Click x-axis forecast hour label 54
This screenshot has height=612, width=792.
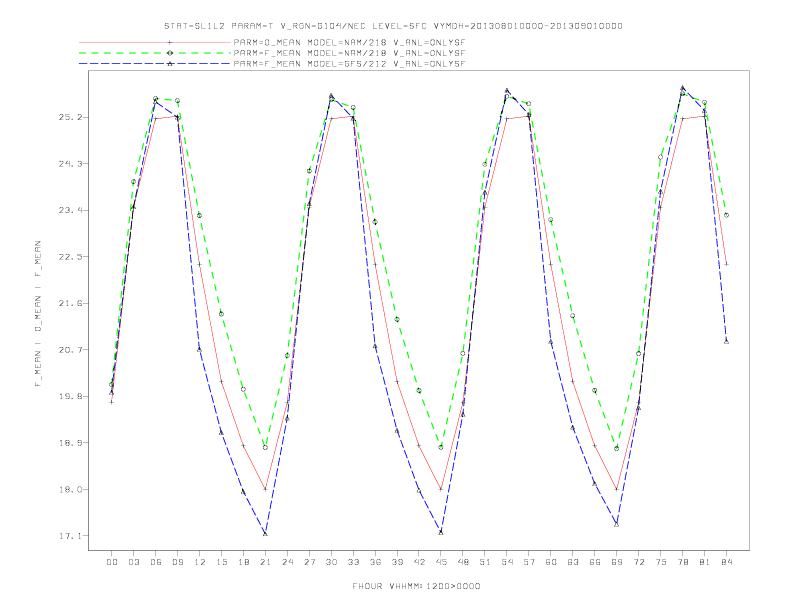click(x=507, y=562)
